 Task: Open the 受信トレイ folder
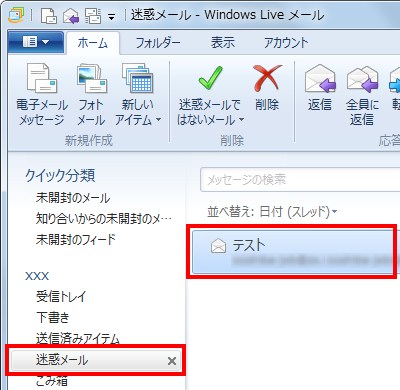coord(61,296)
